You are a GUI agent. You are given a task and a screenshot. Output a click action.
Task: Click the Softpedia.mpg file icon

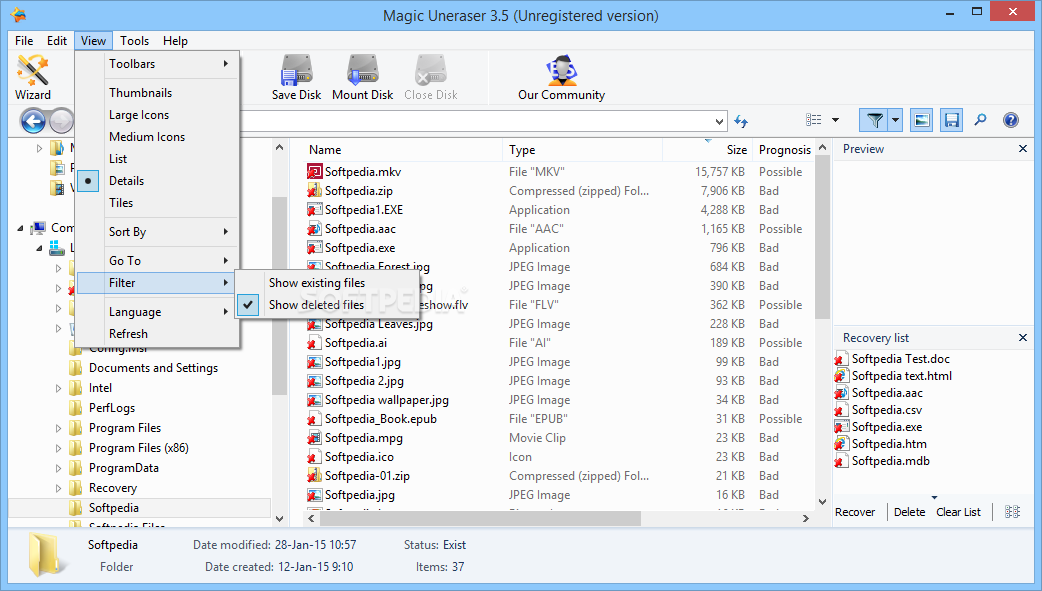click(x=314, y=438)
